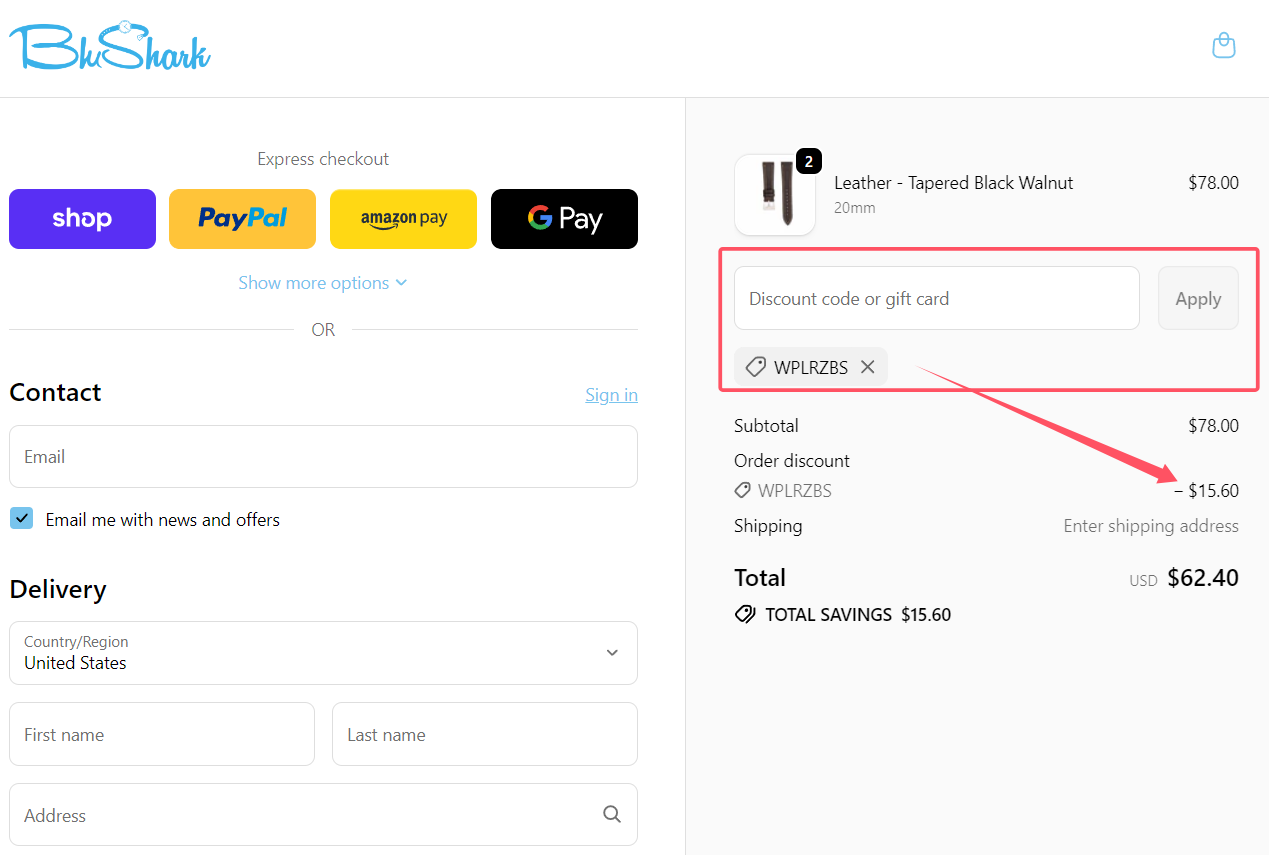Choose Amazon Pay express checkout
The image size is (1269, 855).
tap(404, 219)
